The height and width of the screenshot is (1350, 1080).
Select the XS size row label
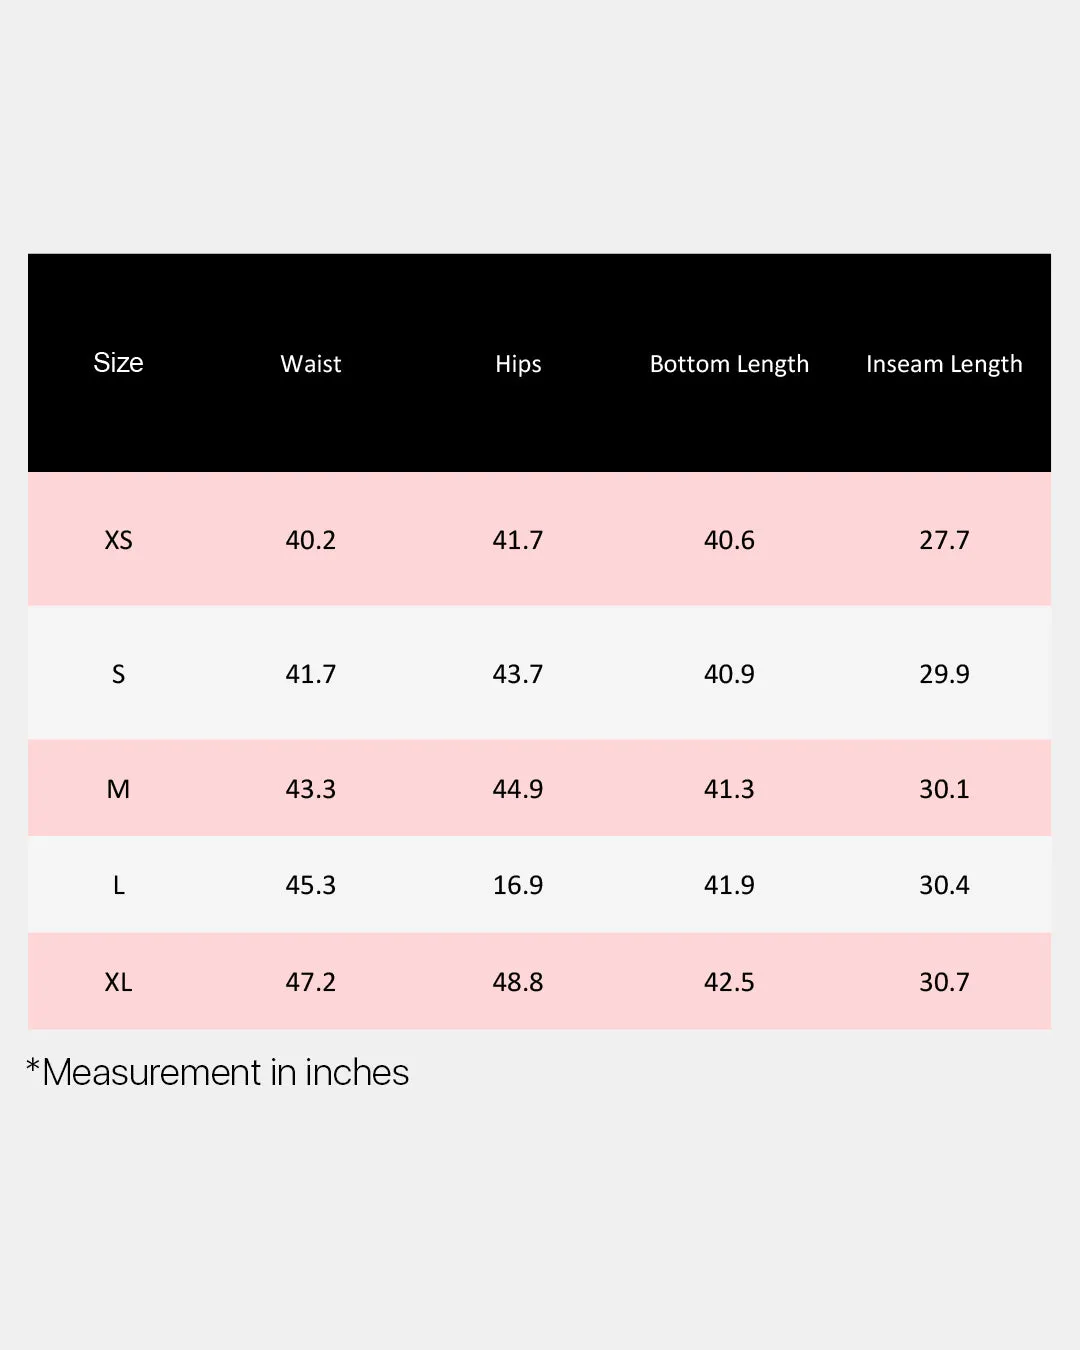point(118,540)
